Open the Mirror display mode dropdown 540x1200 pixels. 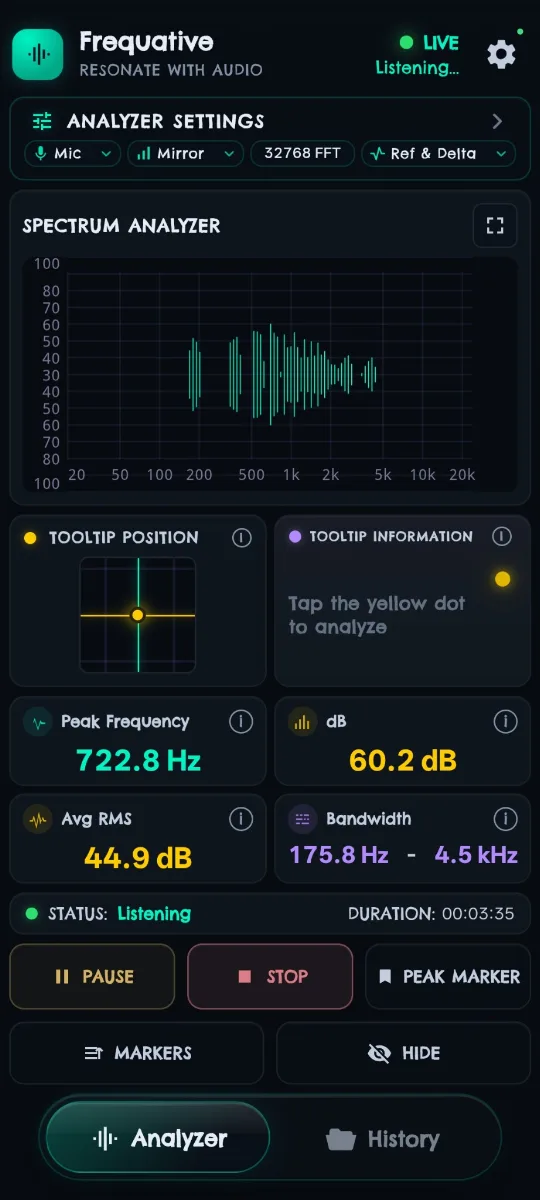point(185,153)
